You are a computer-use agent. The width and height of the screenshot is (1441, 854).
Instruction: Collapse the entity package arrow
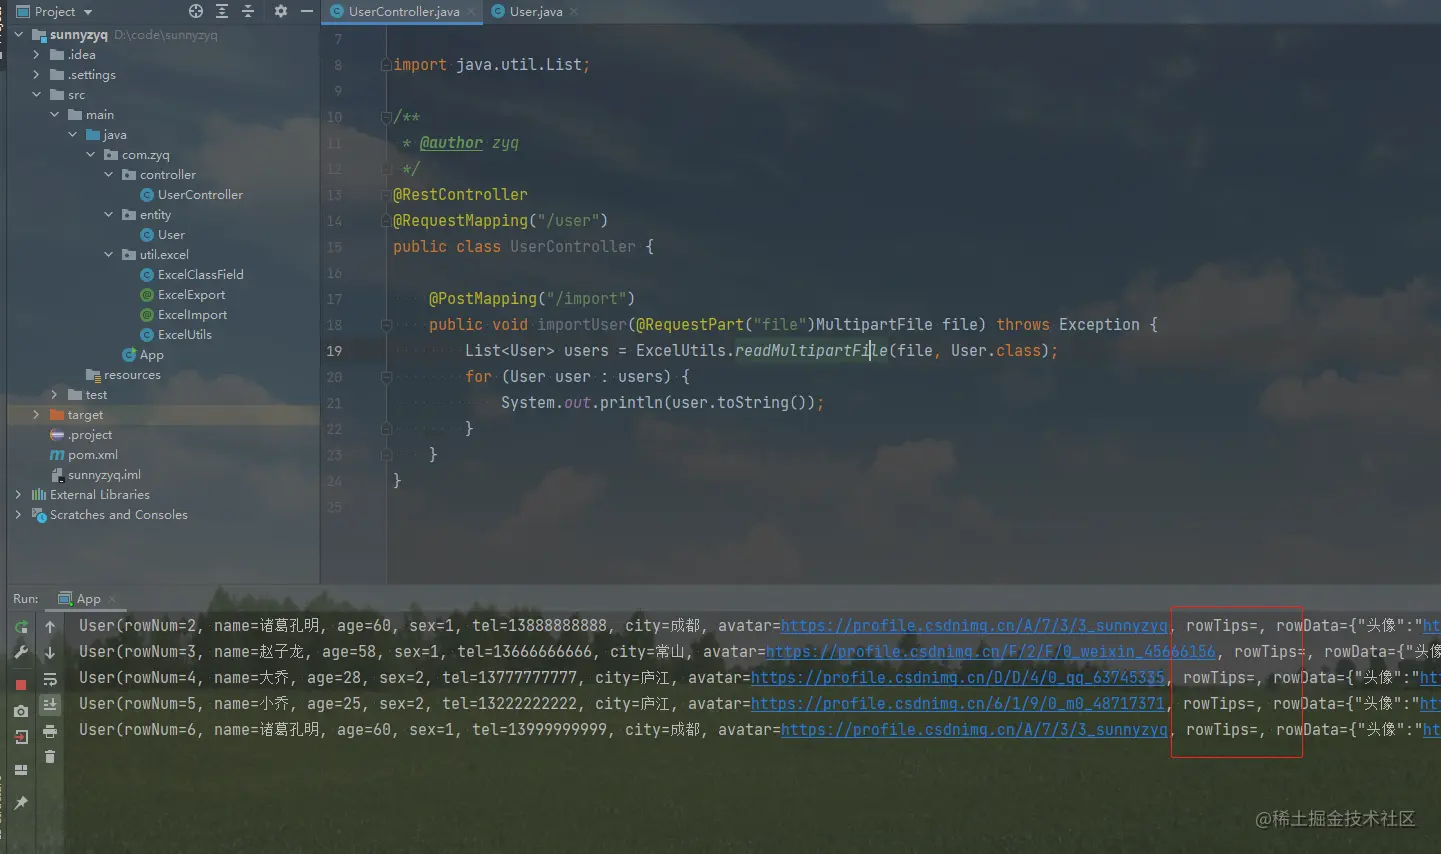tap(108, 215)
